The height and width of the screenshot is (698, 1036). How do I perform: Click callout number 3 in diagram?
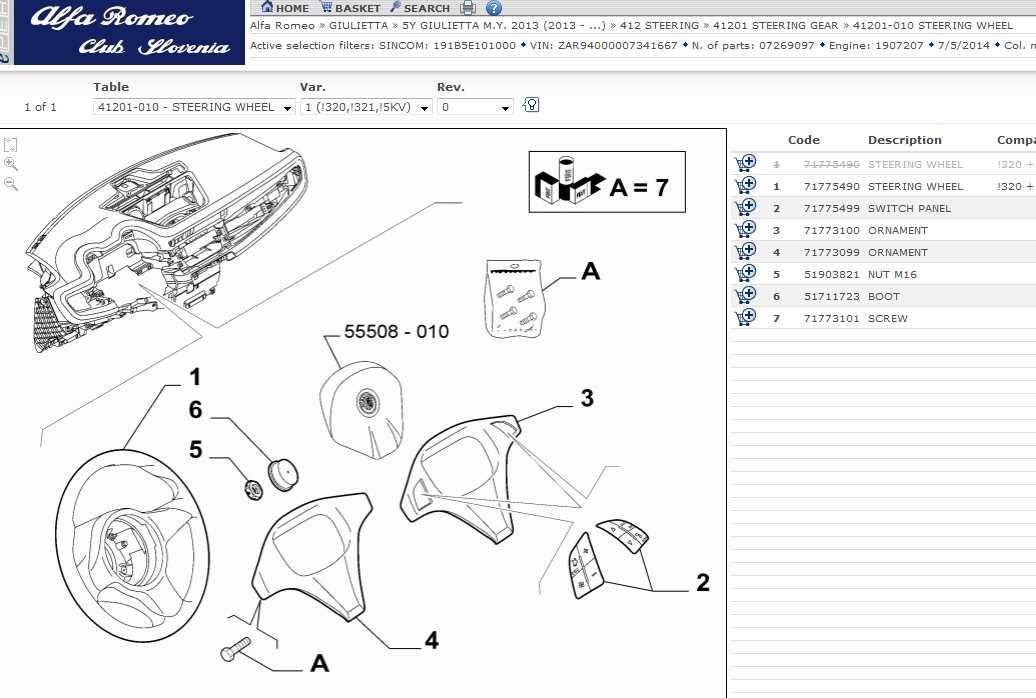(x=587, y=398)
